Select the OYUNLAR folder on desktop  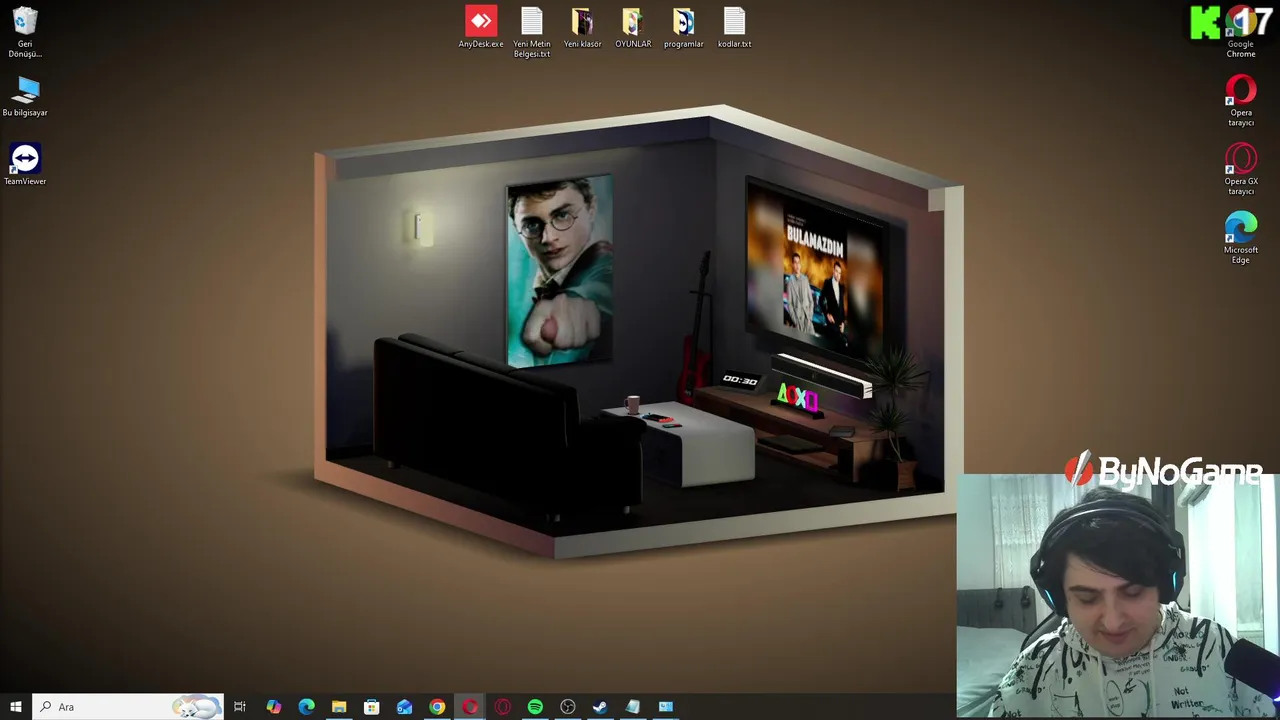click(x=633, y=27)
